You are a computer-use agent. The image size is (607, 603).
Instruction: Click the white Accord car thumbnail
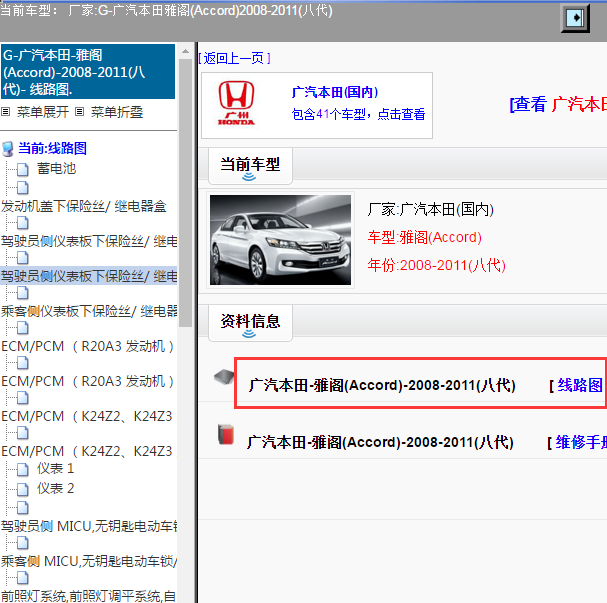[280, 240]
